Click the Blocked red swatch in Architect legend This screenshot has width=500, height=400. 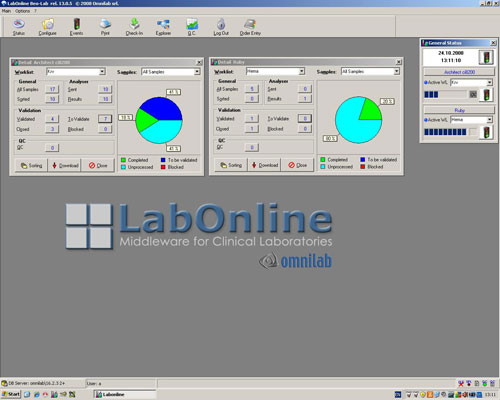(163, 167)
